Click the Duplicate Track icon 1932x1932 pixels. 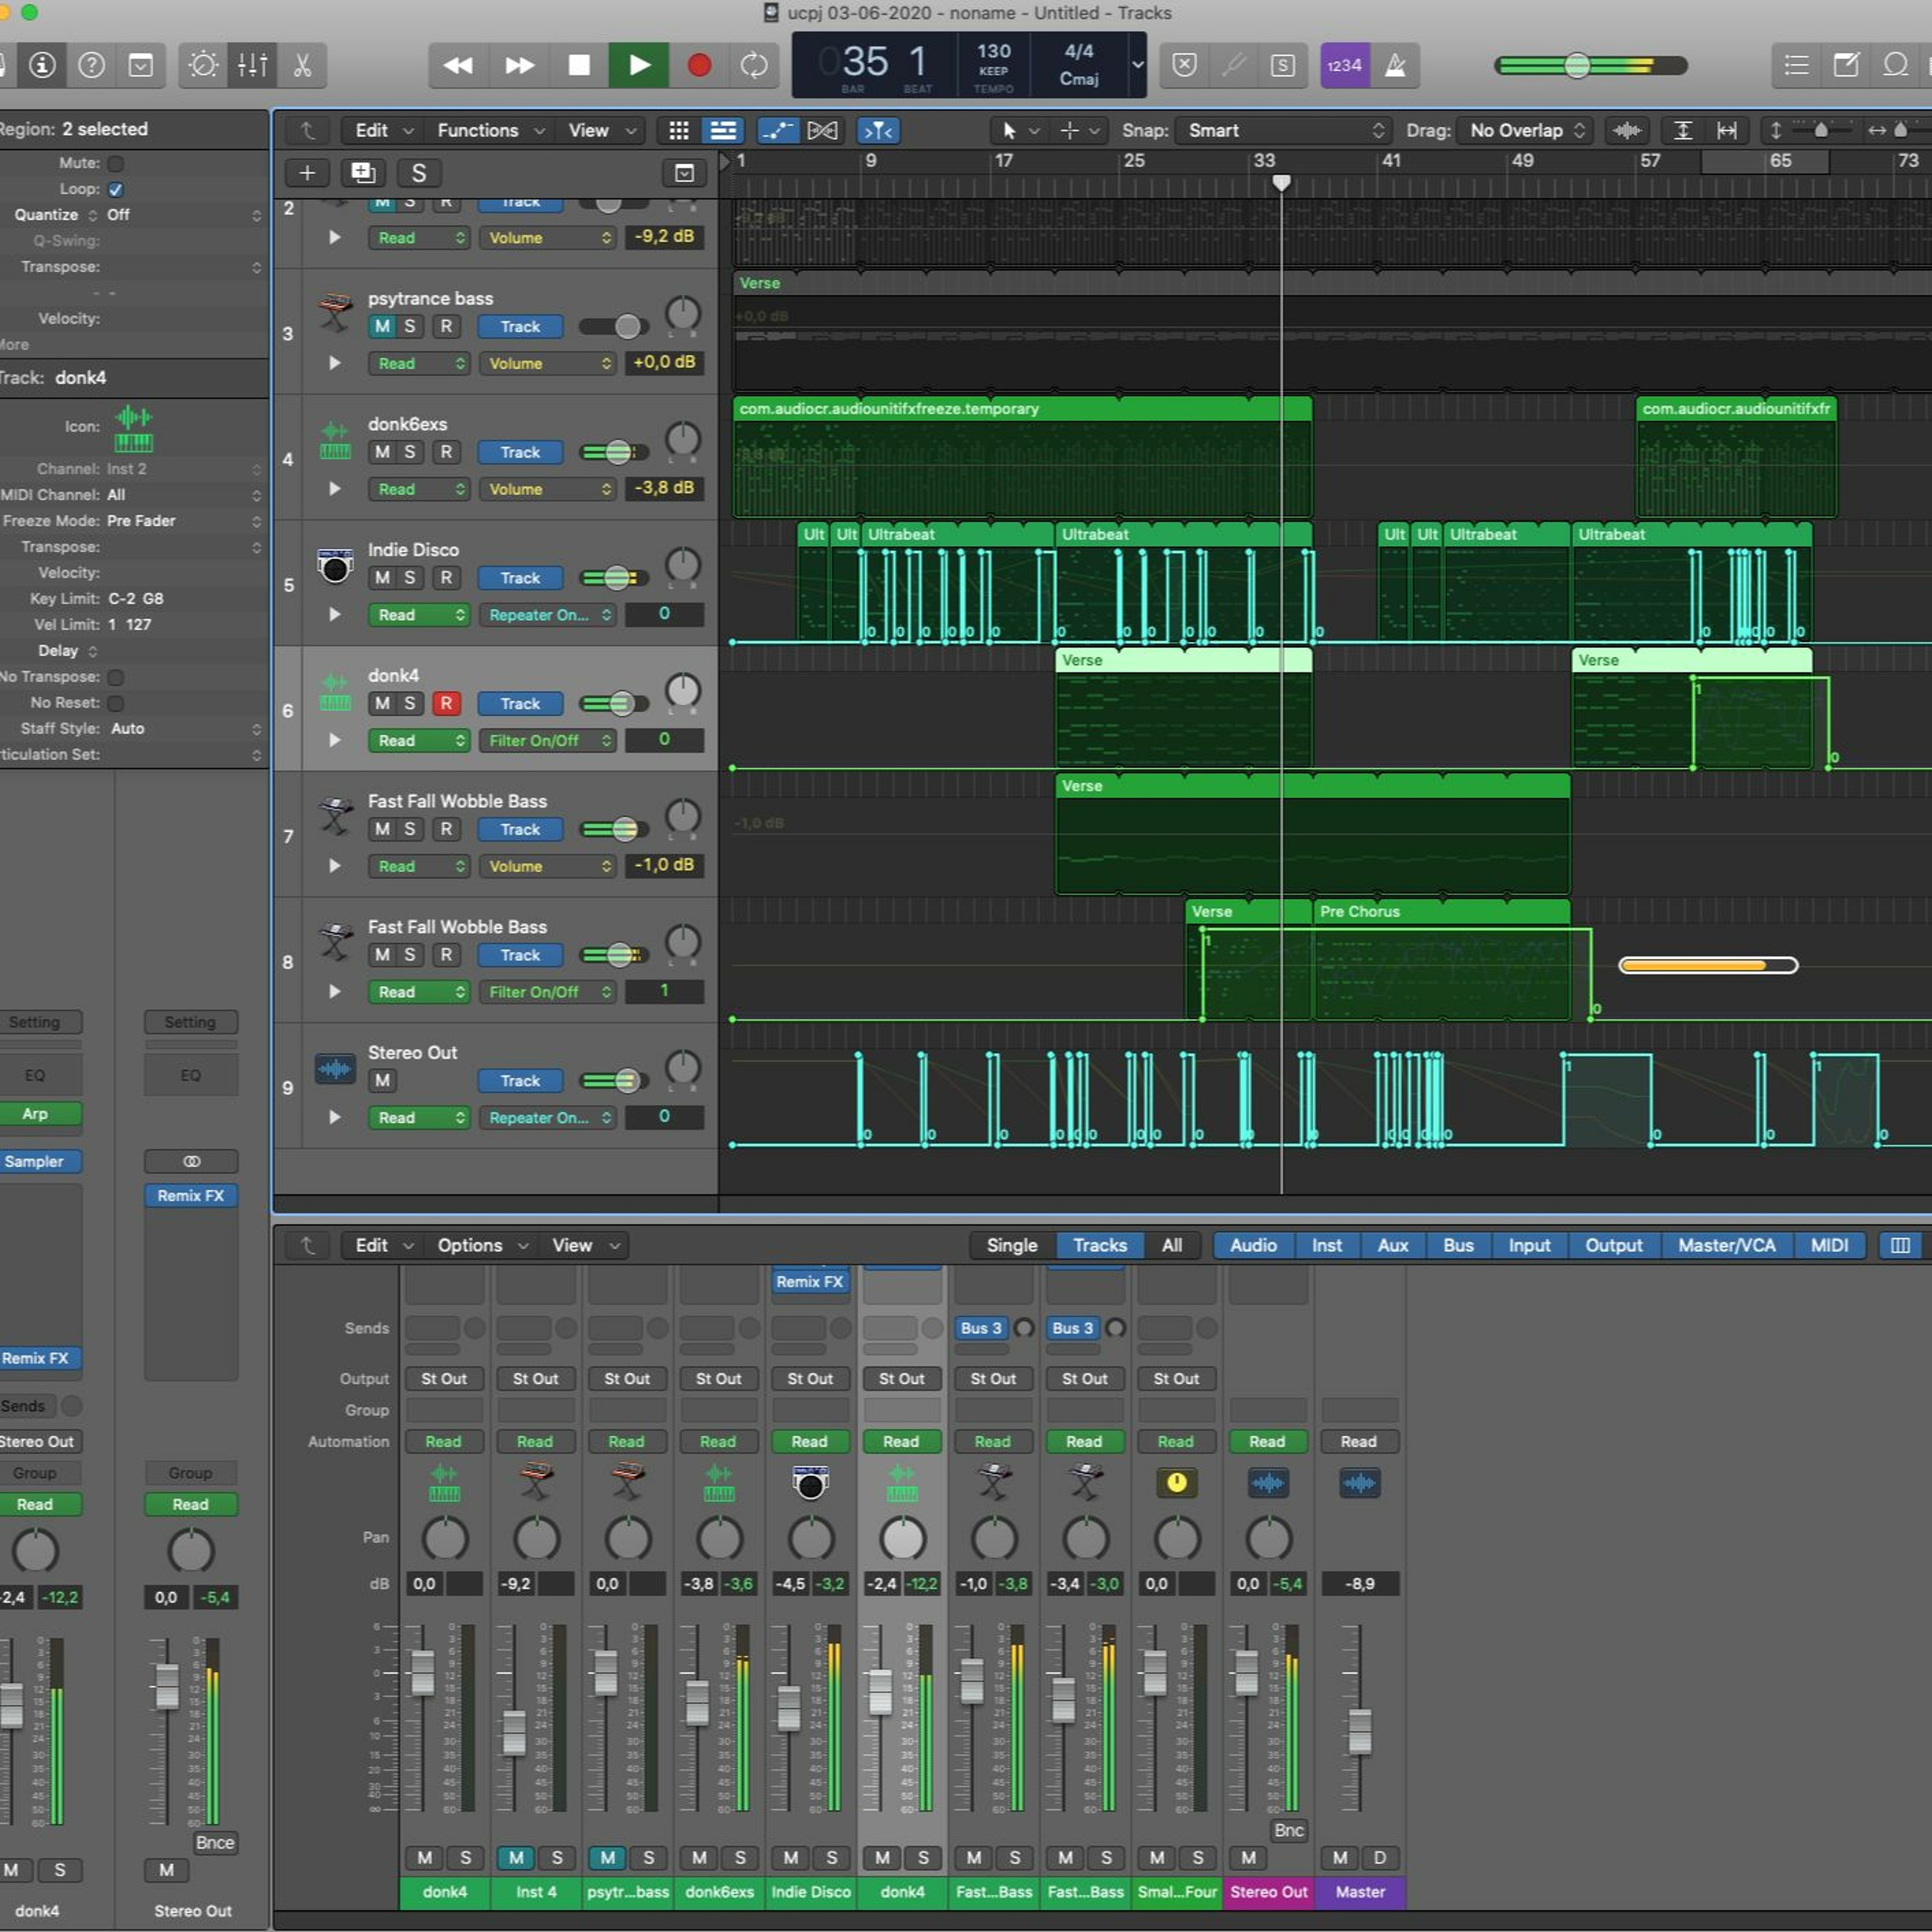point(363,173)
